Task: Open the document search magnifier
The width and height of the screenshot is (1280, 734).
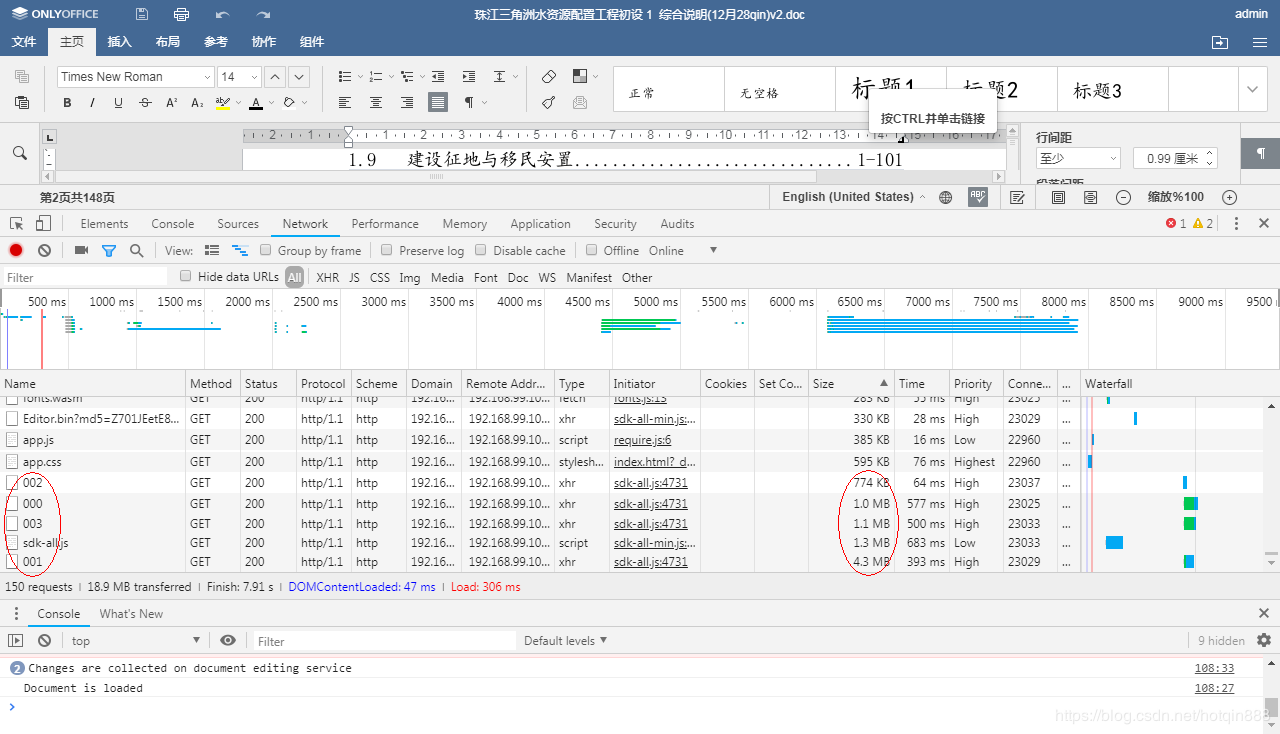Action: tap(20, 153)
